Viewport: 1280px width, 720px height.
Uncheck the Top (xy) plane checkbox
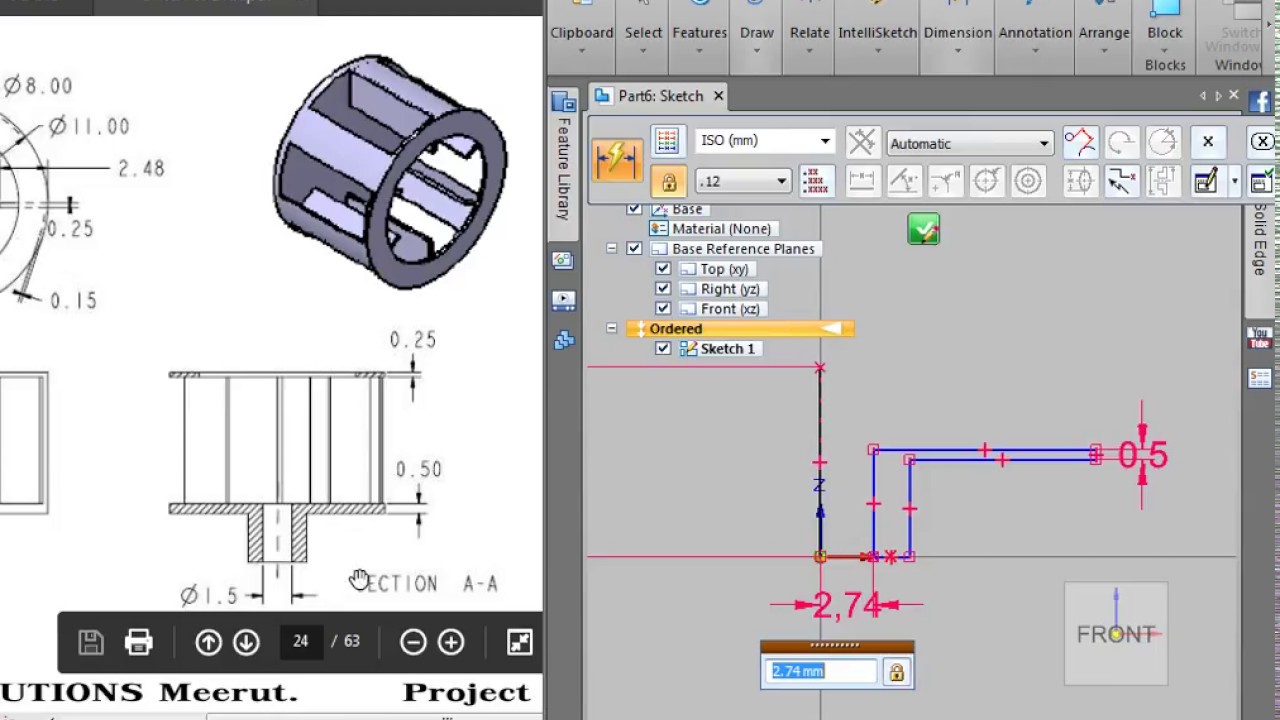663,269
